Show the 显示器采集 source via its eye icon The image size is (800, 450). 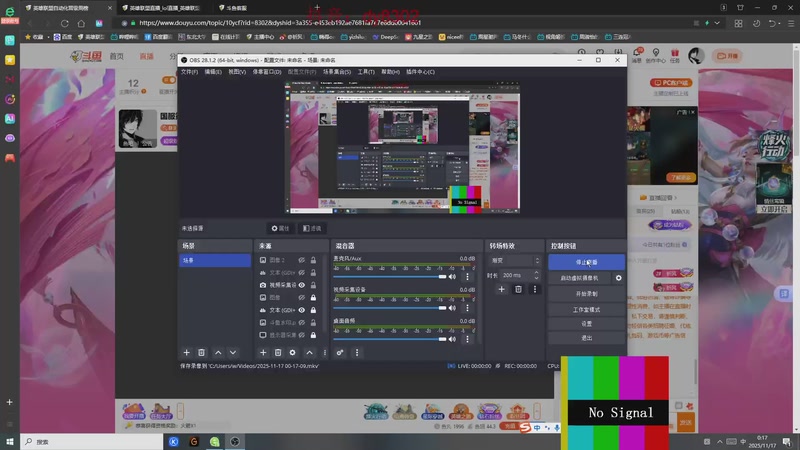click(x=302, y=335)
